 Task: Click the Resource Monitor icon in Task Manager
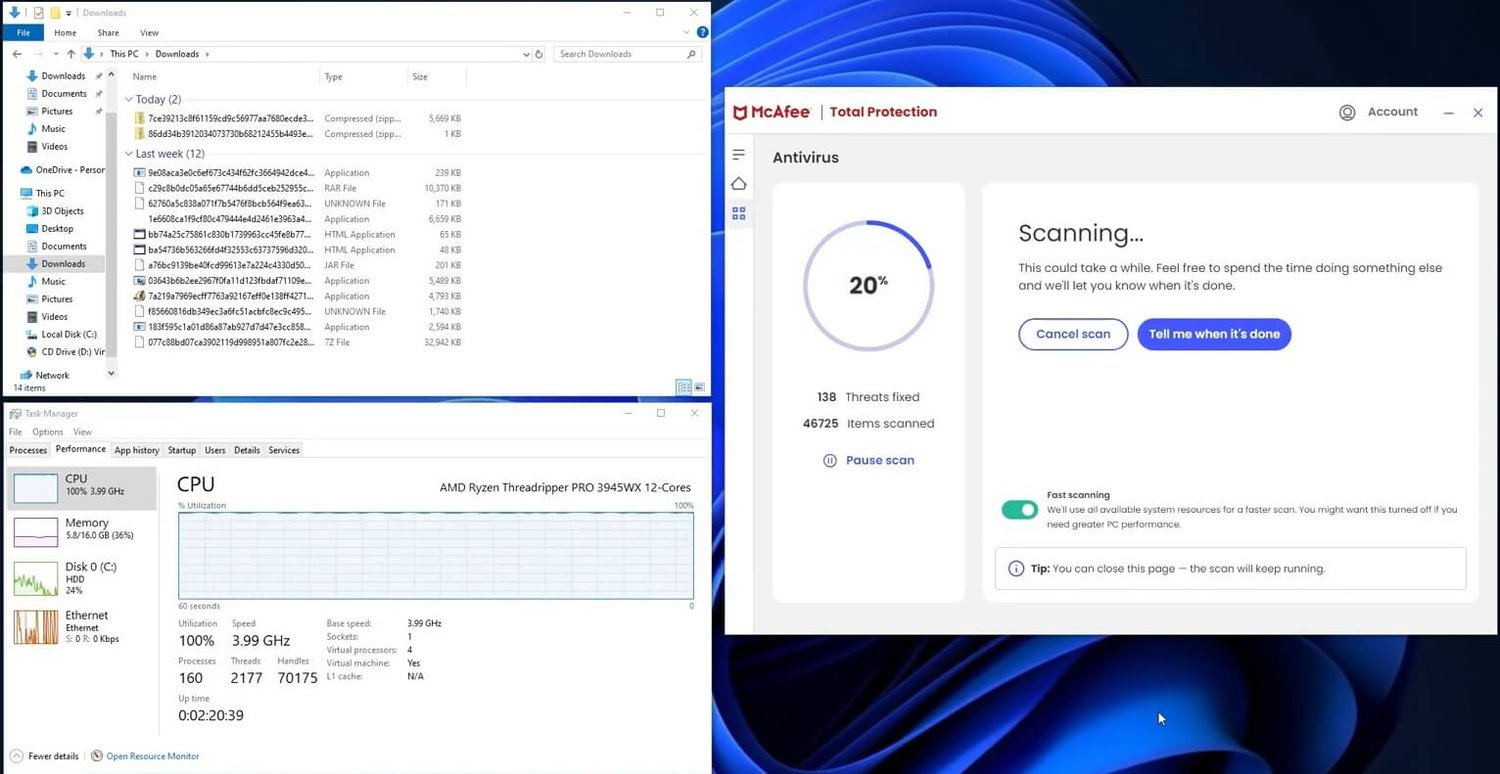pos(97,756)
